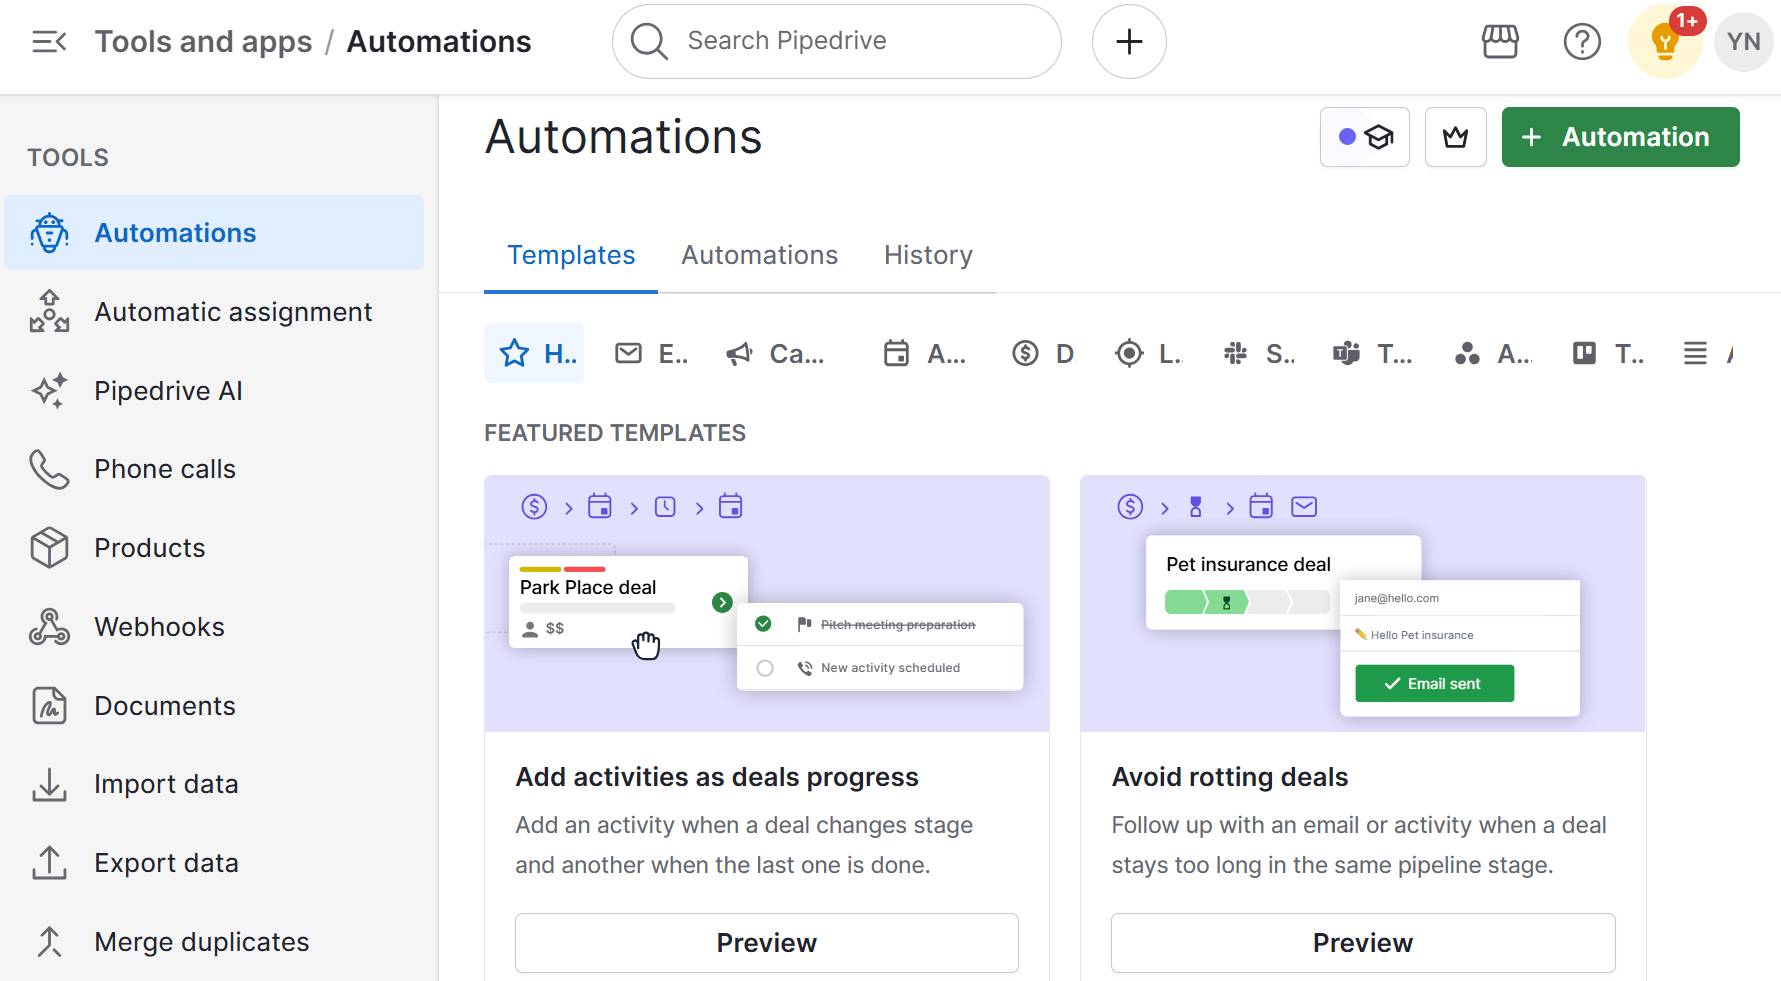
Task: Open Pipedrive AI tools
Action: (x=214, y=391)
